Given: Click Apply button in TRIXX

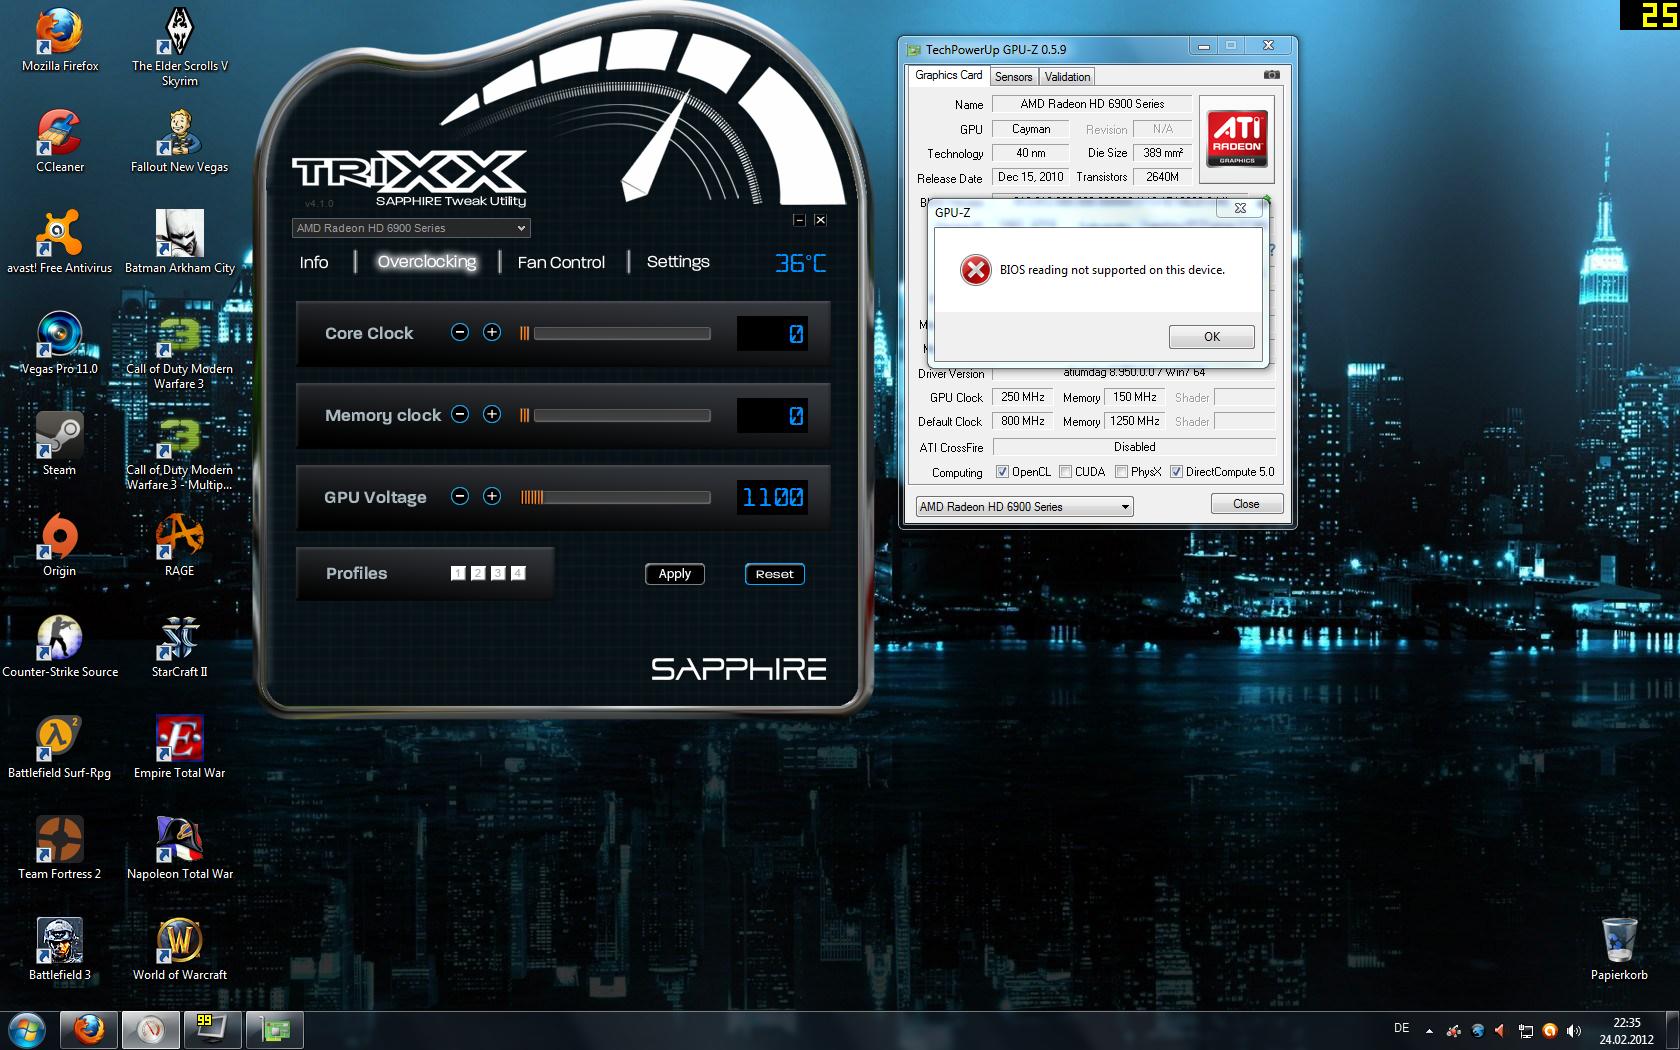Looking at the screenshot, I should pyautogui.click(x=675, y=574).
